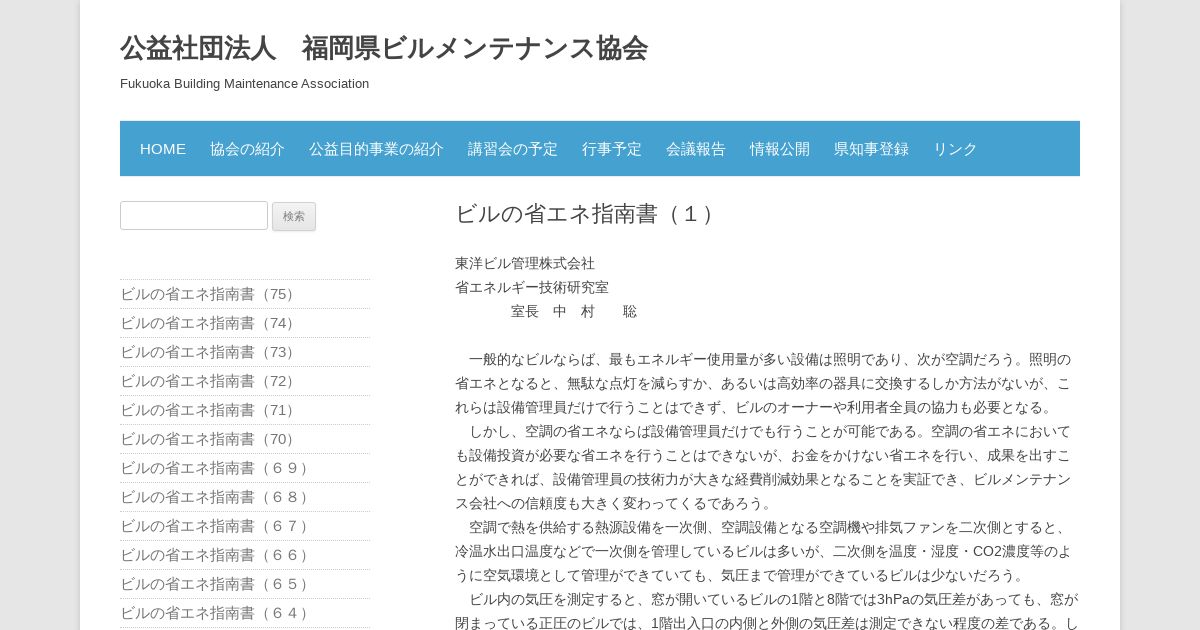Image resolution: width=1200 pixels, height=630 pixels.
Task: Open the 行事予定 menu item
Action: pyautogui.click(x=612, y=149)
